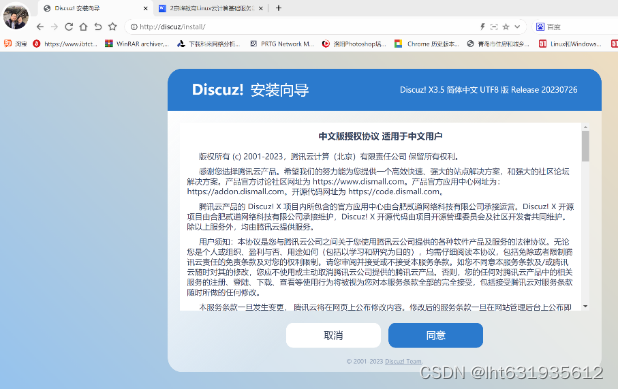Viewport: 618px width, 389px height.
Task: Reload the page with refresh icon
Action: 69,27
